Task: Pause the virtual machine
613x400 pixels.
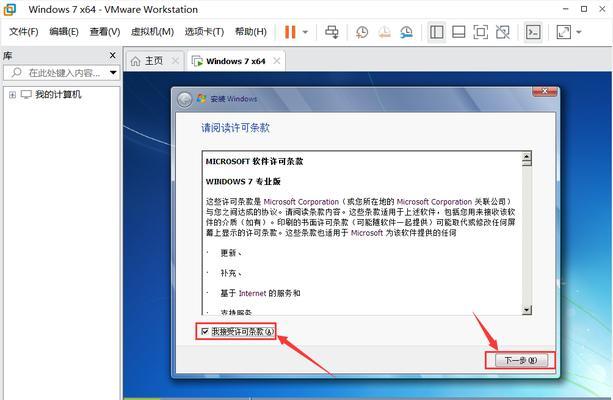Action: coord(290,32)
